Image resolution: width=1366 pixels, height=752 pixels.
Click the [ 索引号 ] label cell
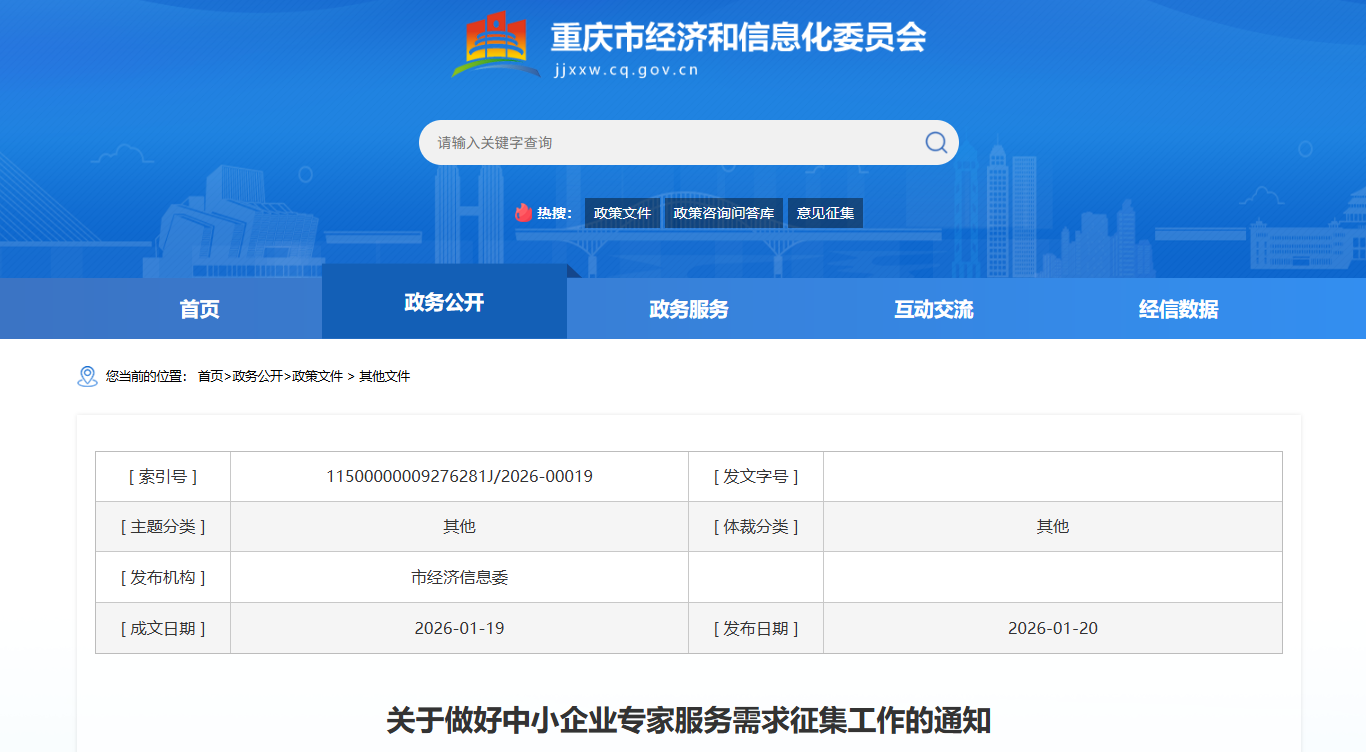tap(163, 477)
